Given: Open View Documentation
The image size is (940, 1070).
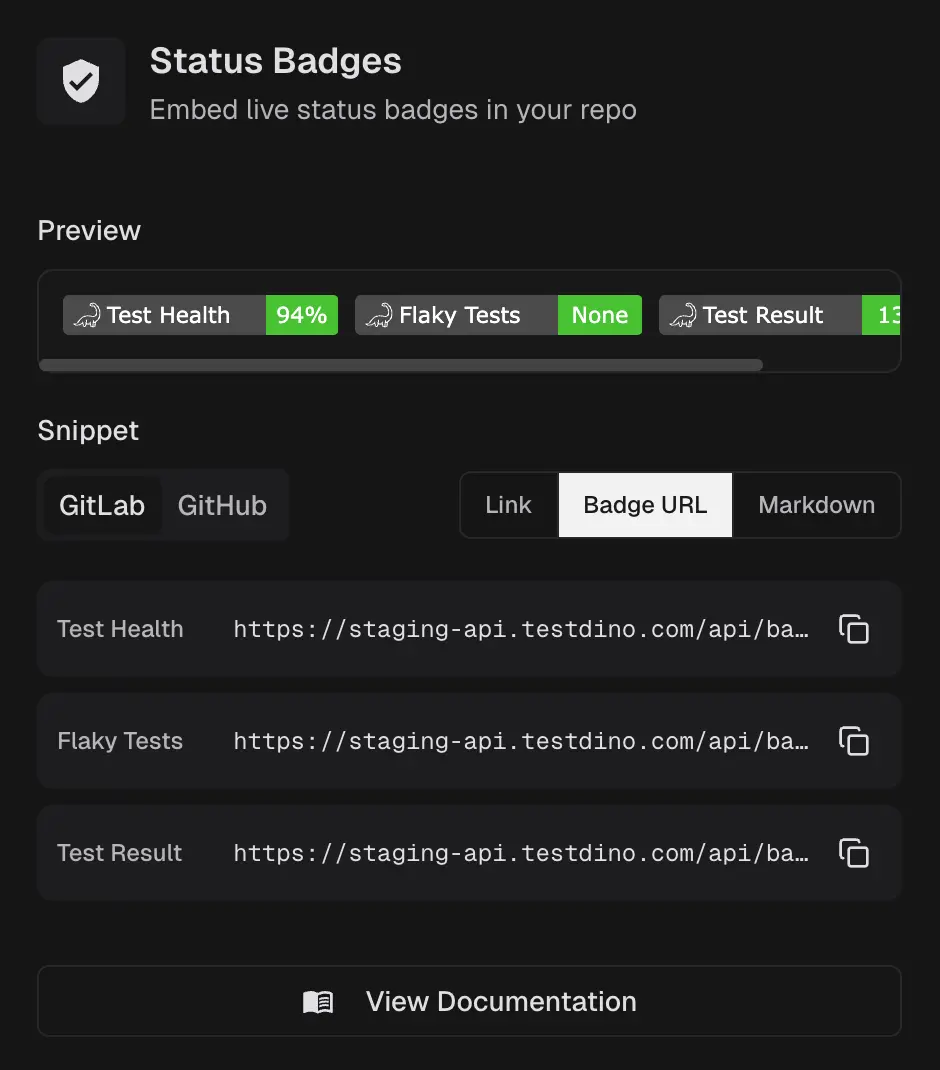Looking at the screenshot, I should tap(470, 1001).
